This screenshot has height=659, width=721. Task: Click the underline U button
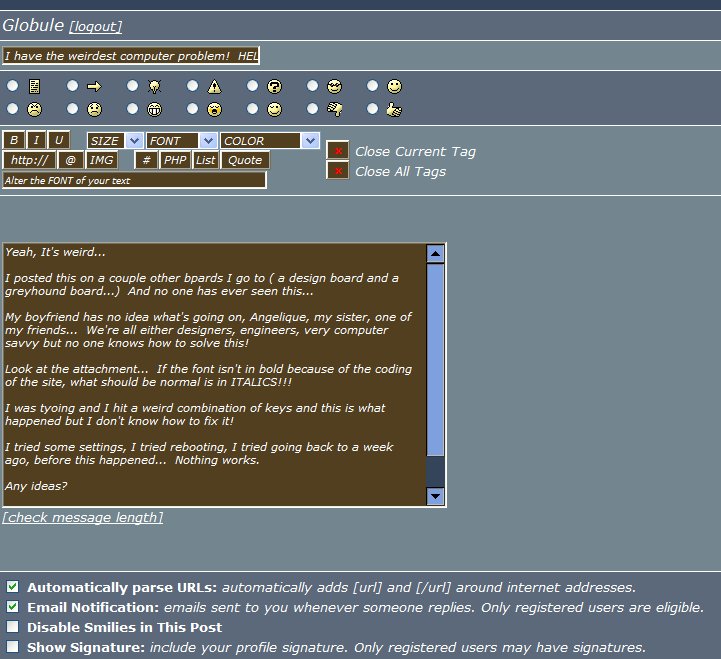pyautogui.click(x=59, y=141)
